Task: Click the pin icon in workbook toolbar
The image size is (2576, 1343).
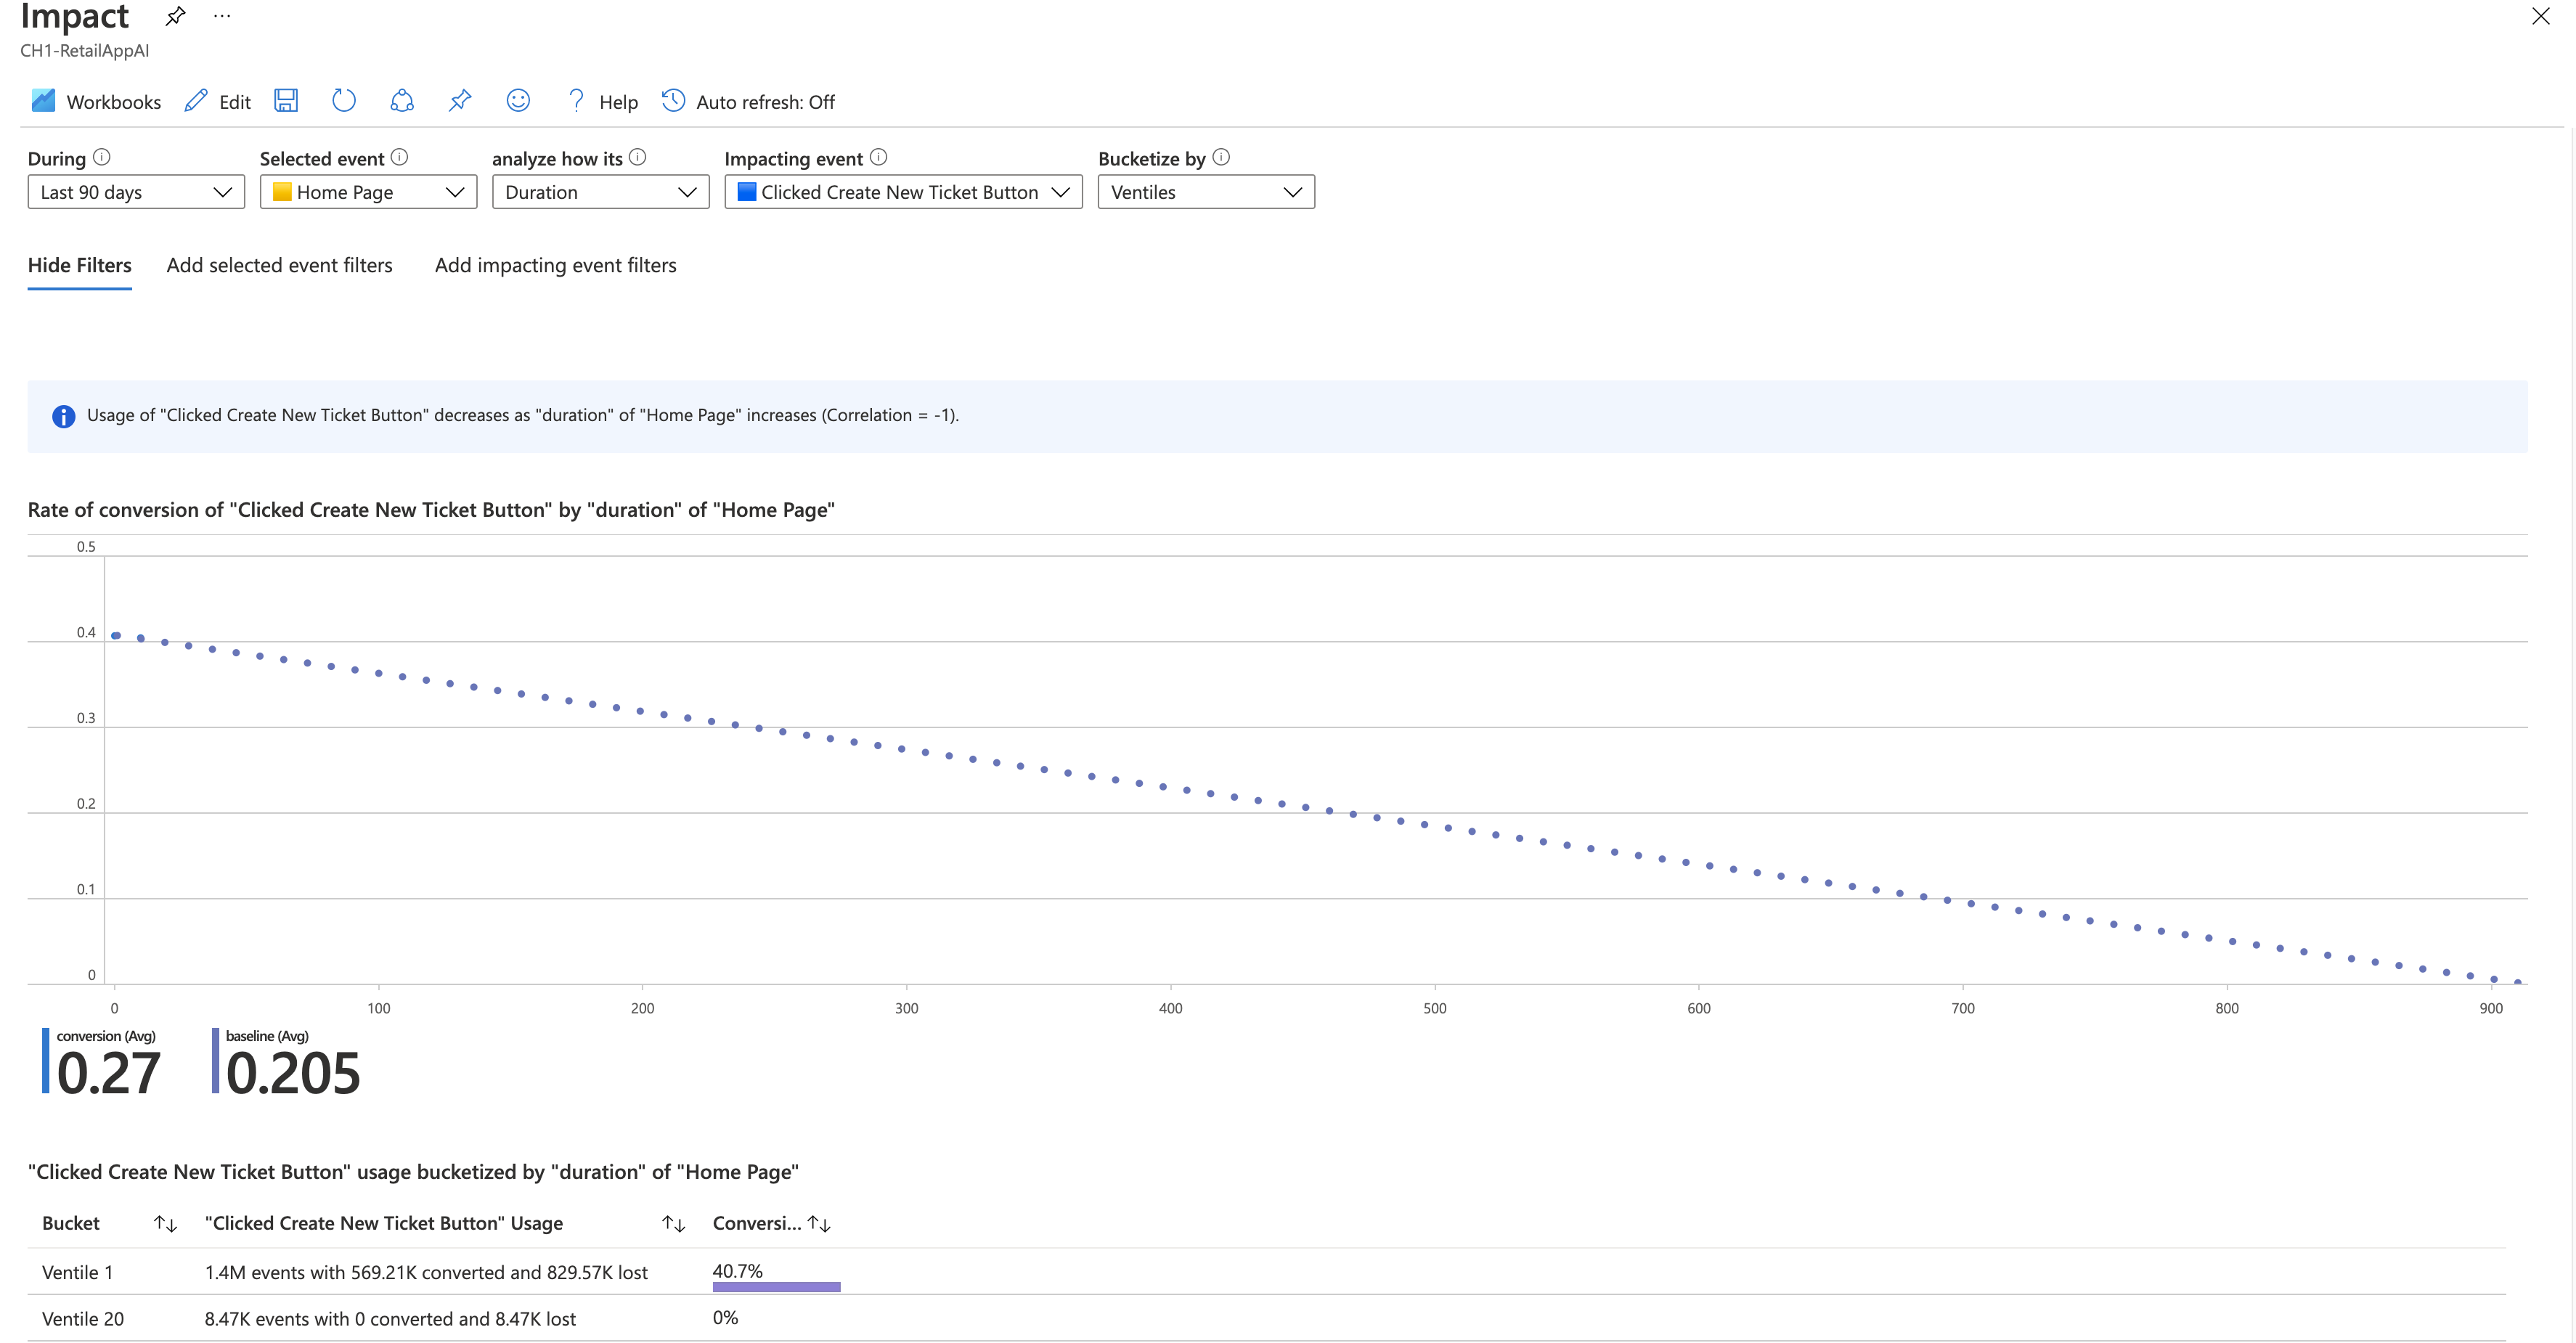Action: 460,101
